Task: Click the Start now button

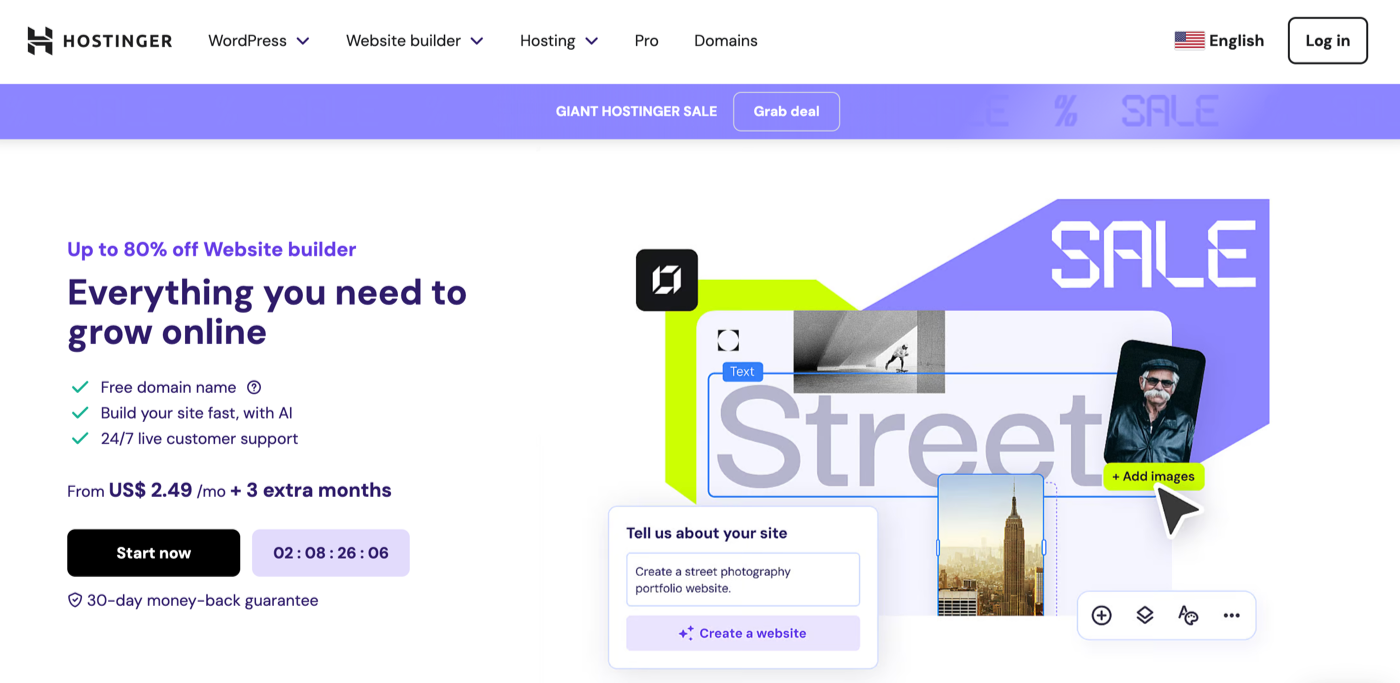Action: 153,553
